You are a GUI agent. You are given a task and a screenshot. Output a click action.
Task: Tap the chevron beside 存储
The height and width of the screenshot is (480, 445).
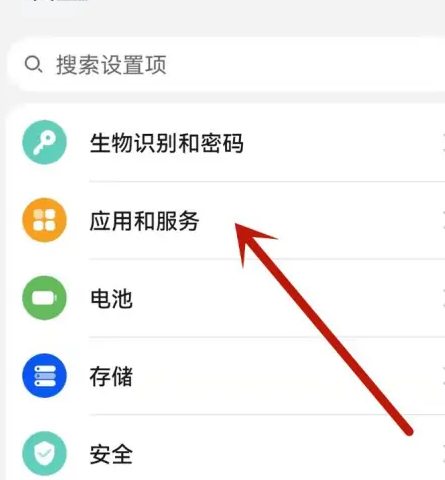click(x=443, y=376)
